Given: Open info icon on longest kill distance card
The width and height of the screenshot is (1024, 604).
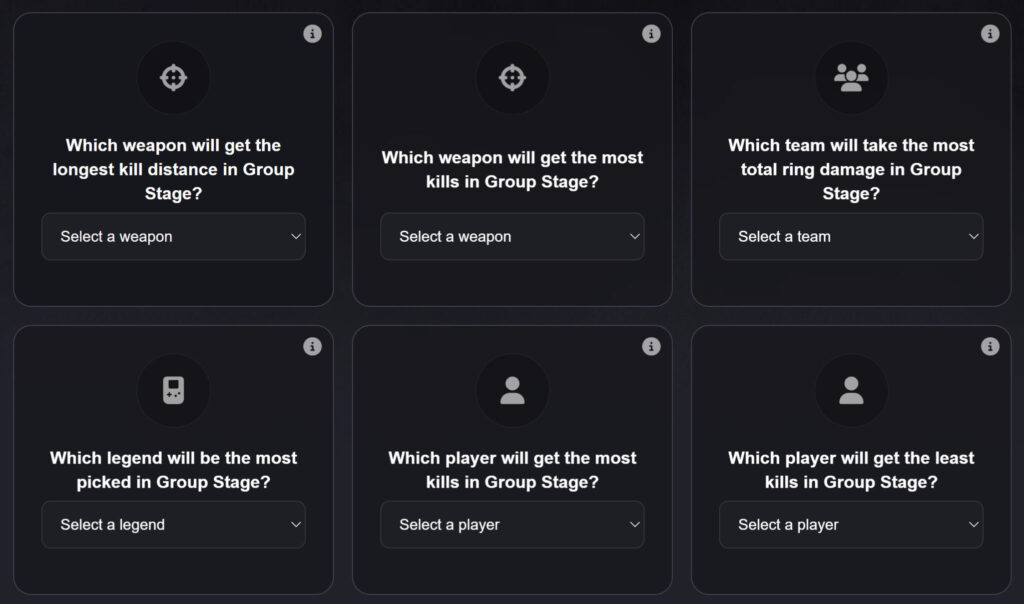Looking at the screenshot, I should click(x=312, y=34).
